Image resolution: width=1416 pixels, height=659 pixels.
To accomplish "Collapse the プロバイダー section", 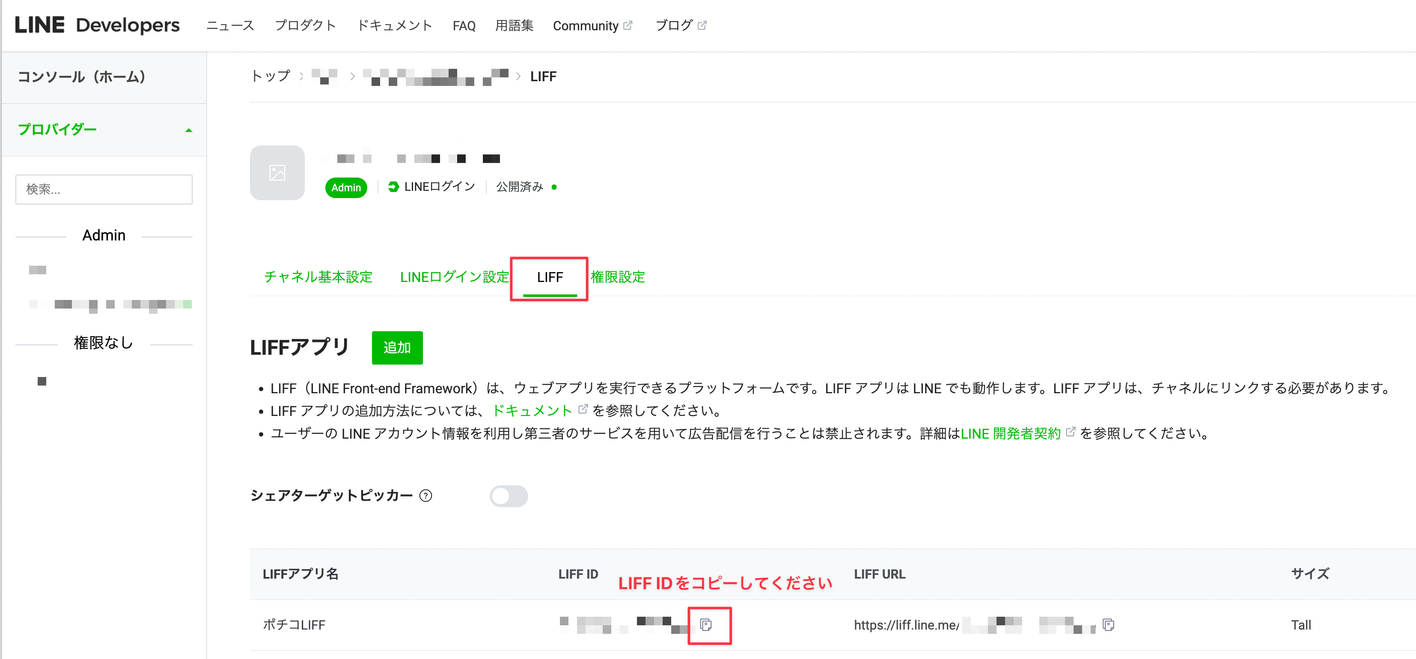I will coord(104,130).
